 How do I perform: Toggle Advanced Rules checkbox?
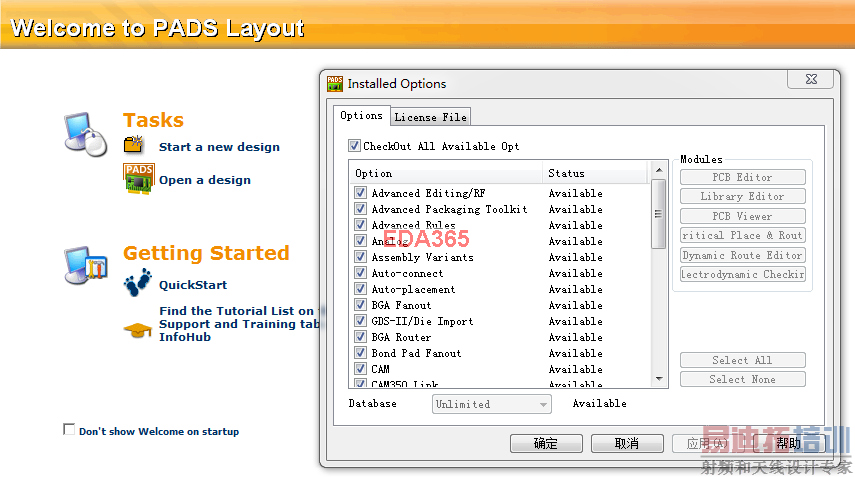(360, 225)
